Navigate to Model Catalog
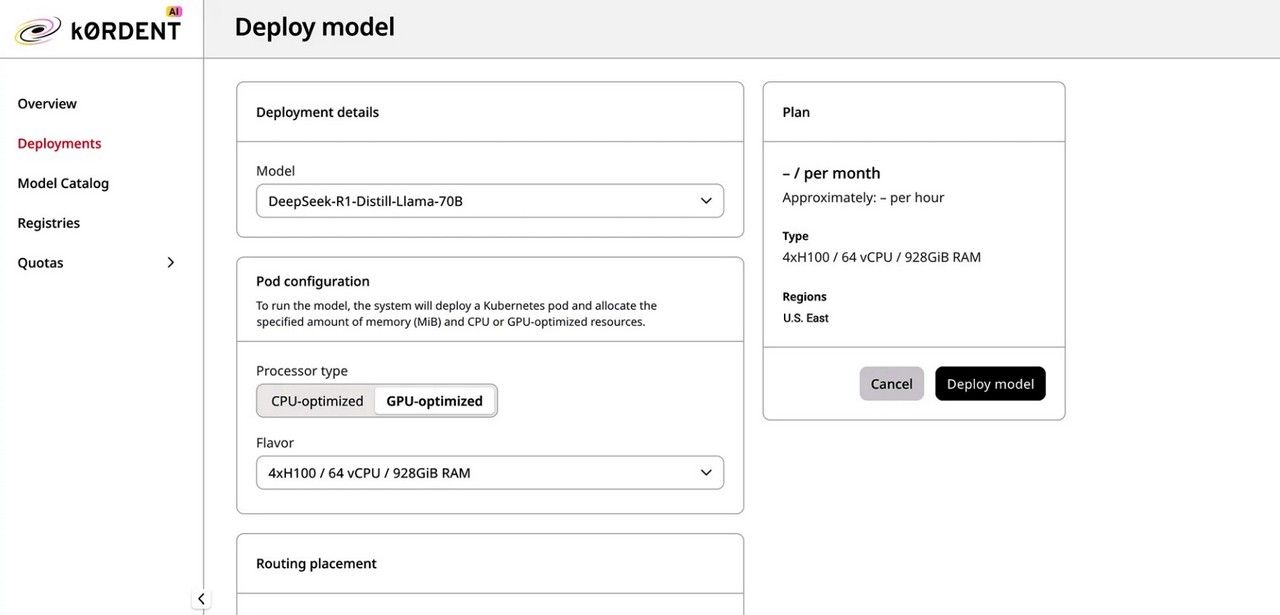This screenshot has width=1280, height=615. pyautogui.click(x=63, y=184)
